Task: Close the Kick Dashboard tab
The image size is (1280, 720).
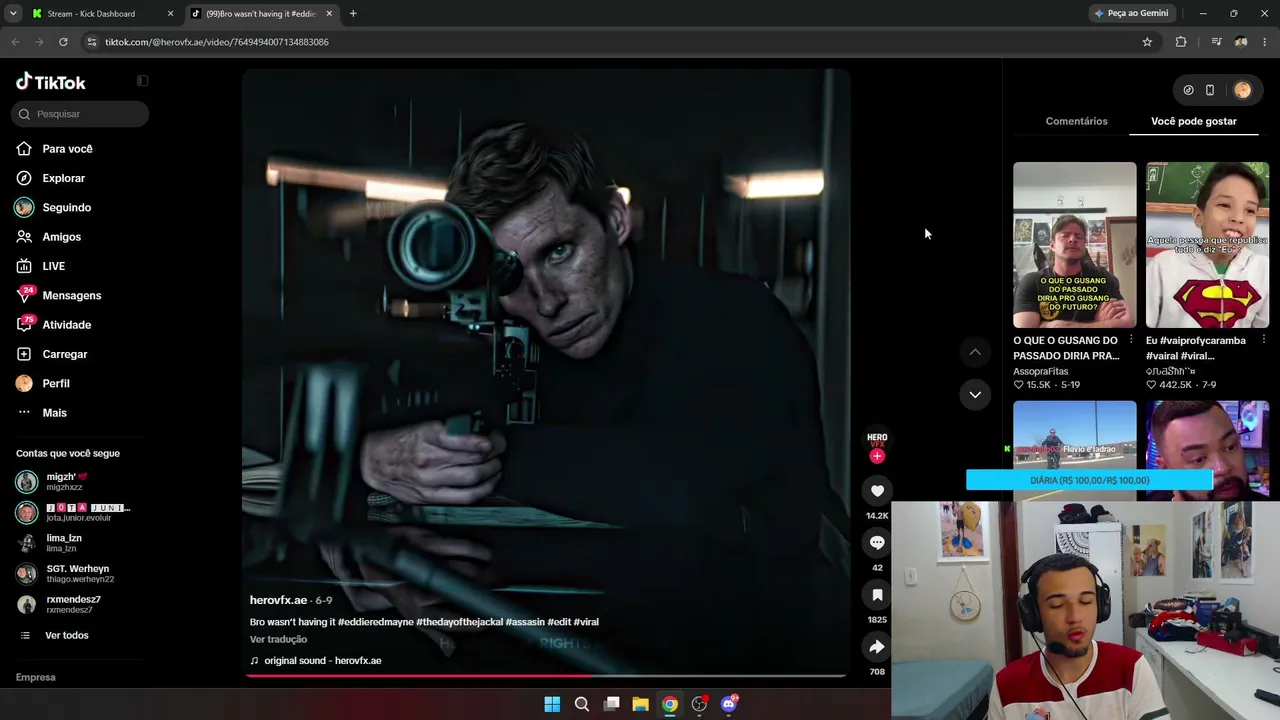Action: (170, 14)
